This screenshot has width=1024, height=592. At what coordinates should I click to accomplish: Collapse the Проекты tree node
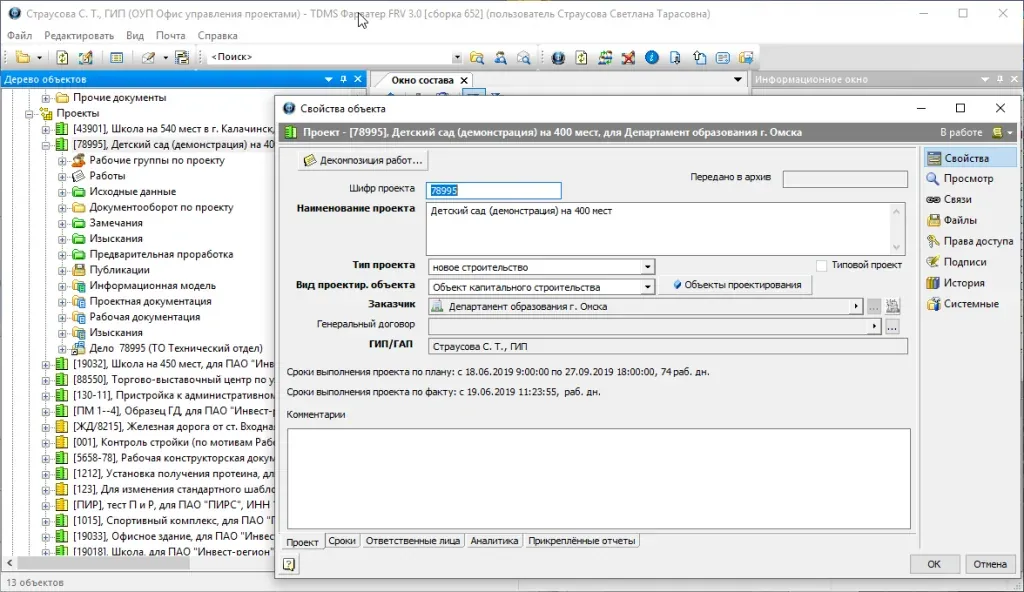click(x=29, y=114)
